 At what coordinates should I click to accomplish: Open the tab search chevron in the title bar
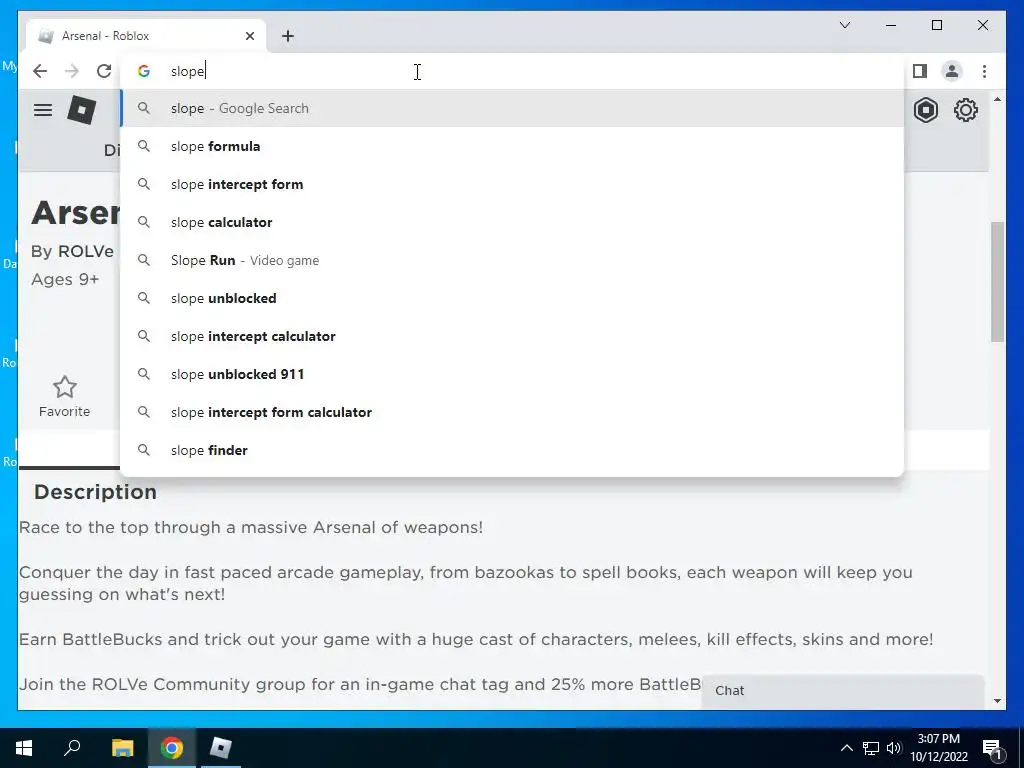pyautogui.click(x=844, y=25)
